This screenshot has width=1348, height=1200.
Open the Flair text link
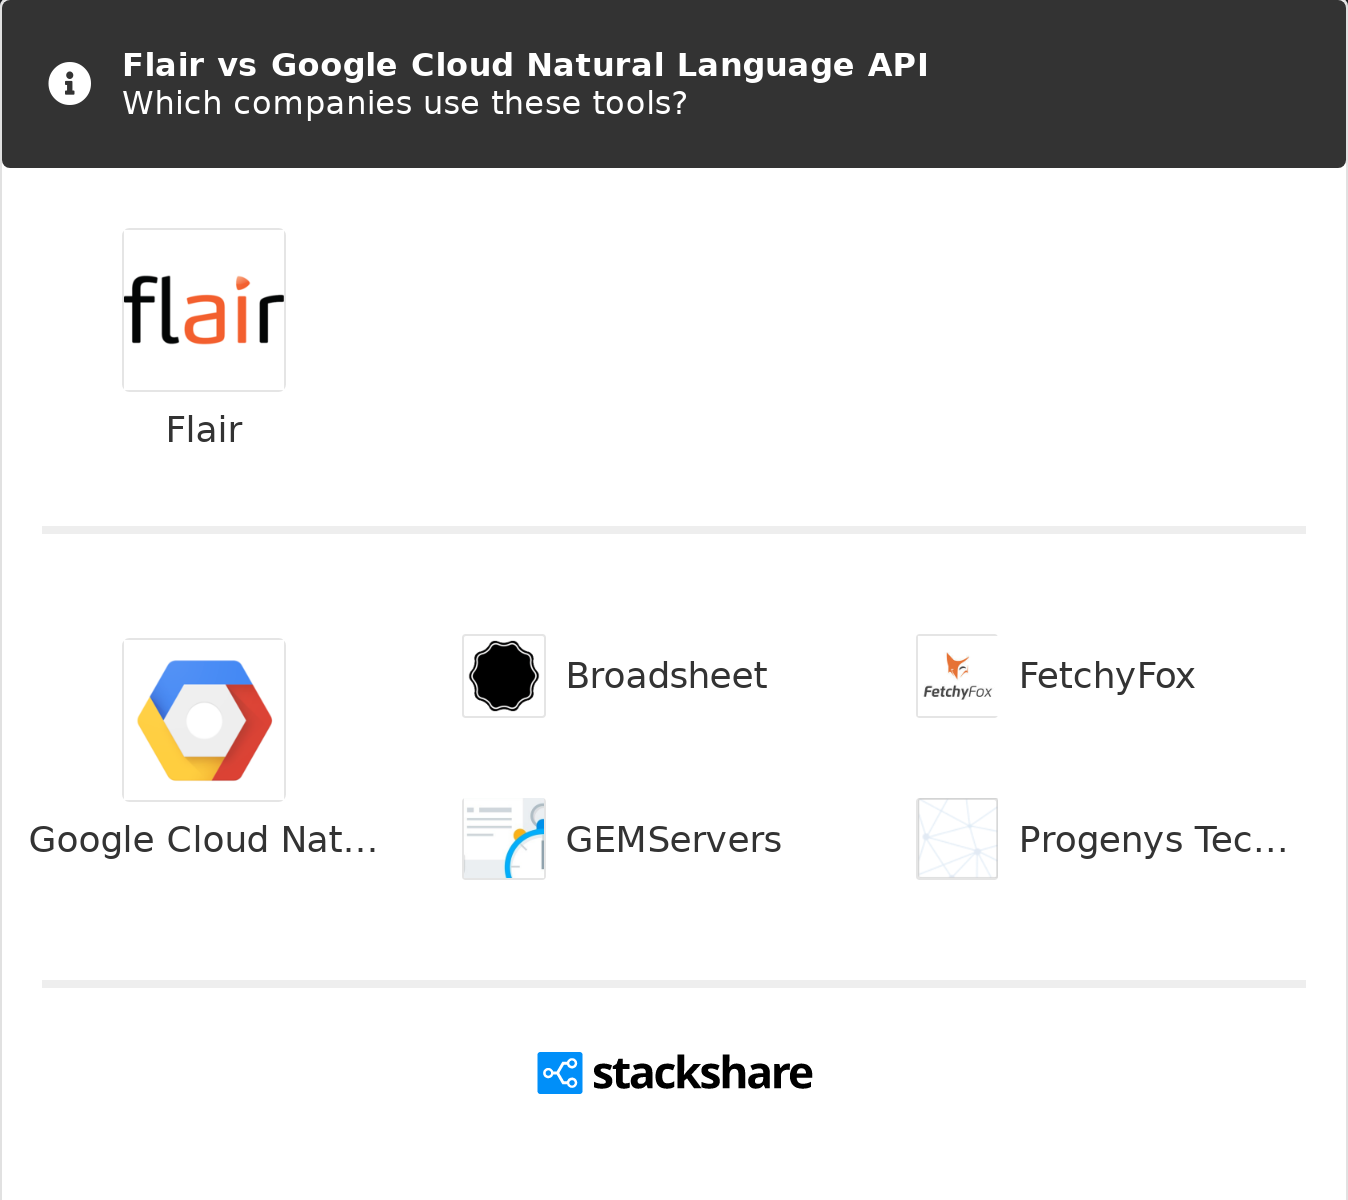pos(204,430)
